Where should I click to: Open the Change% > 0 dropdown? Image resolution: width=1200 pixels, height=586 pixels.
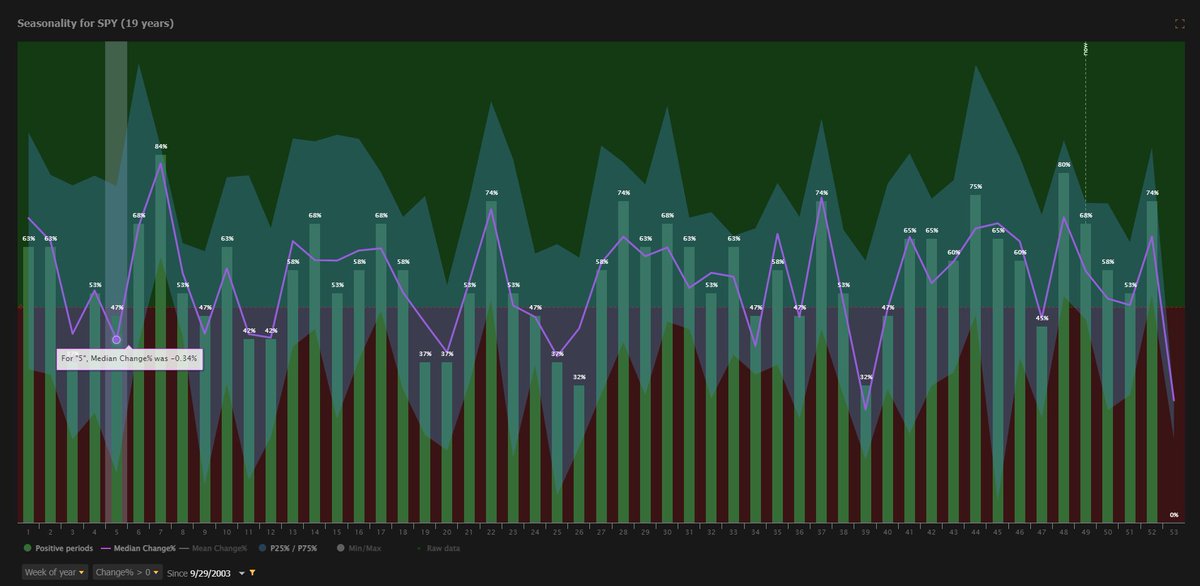tap(128, 572)
